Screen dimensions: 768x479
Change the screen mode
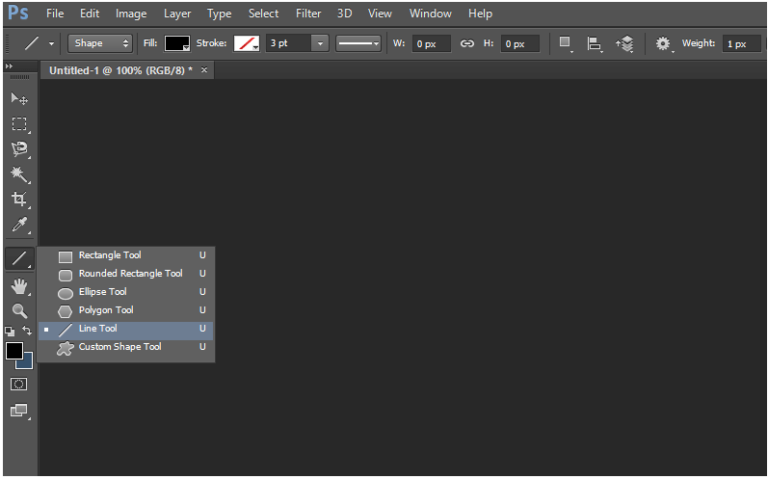(19, 410)
